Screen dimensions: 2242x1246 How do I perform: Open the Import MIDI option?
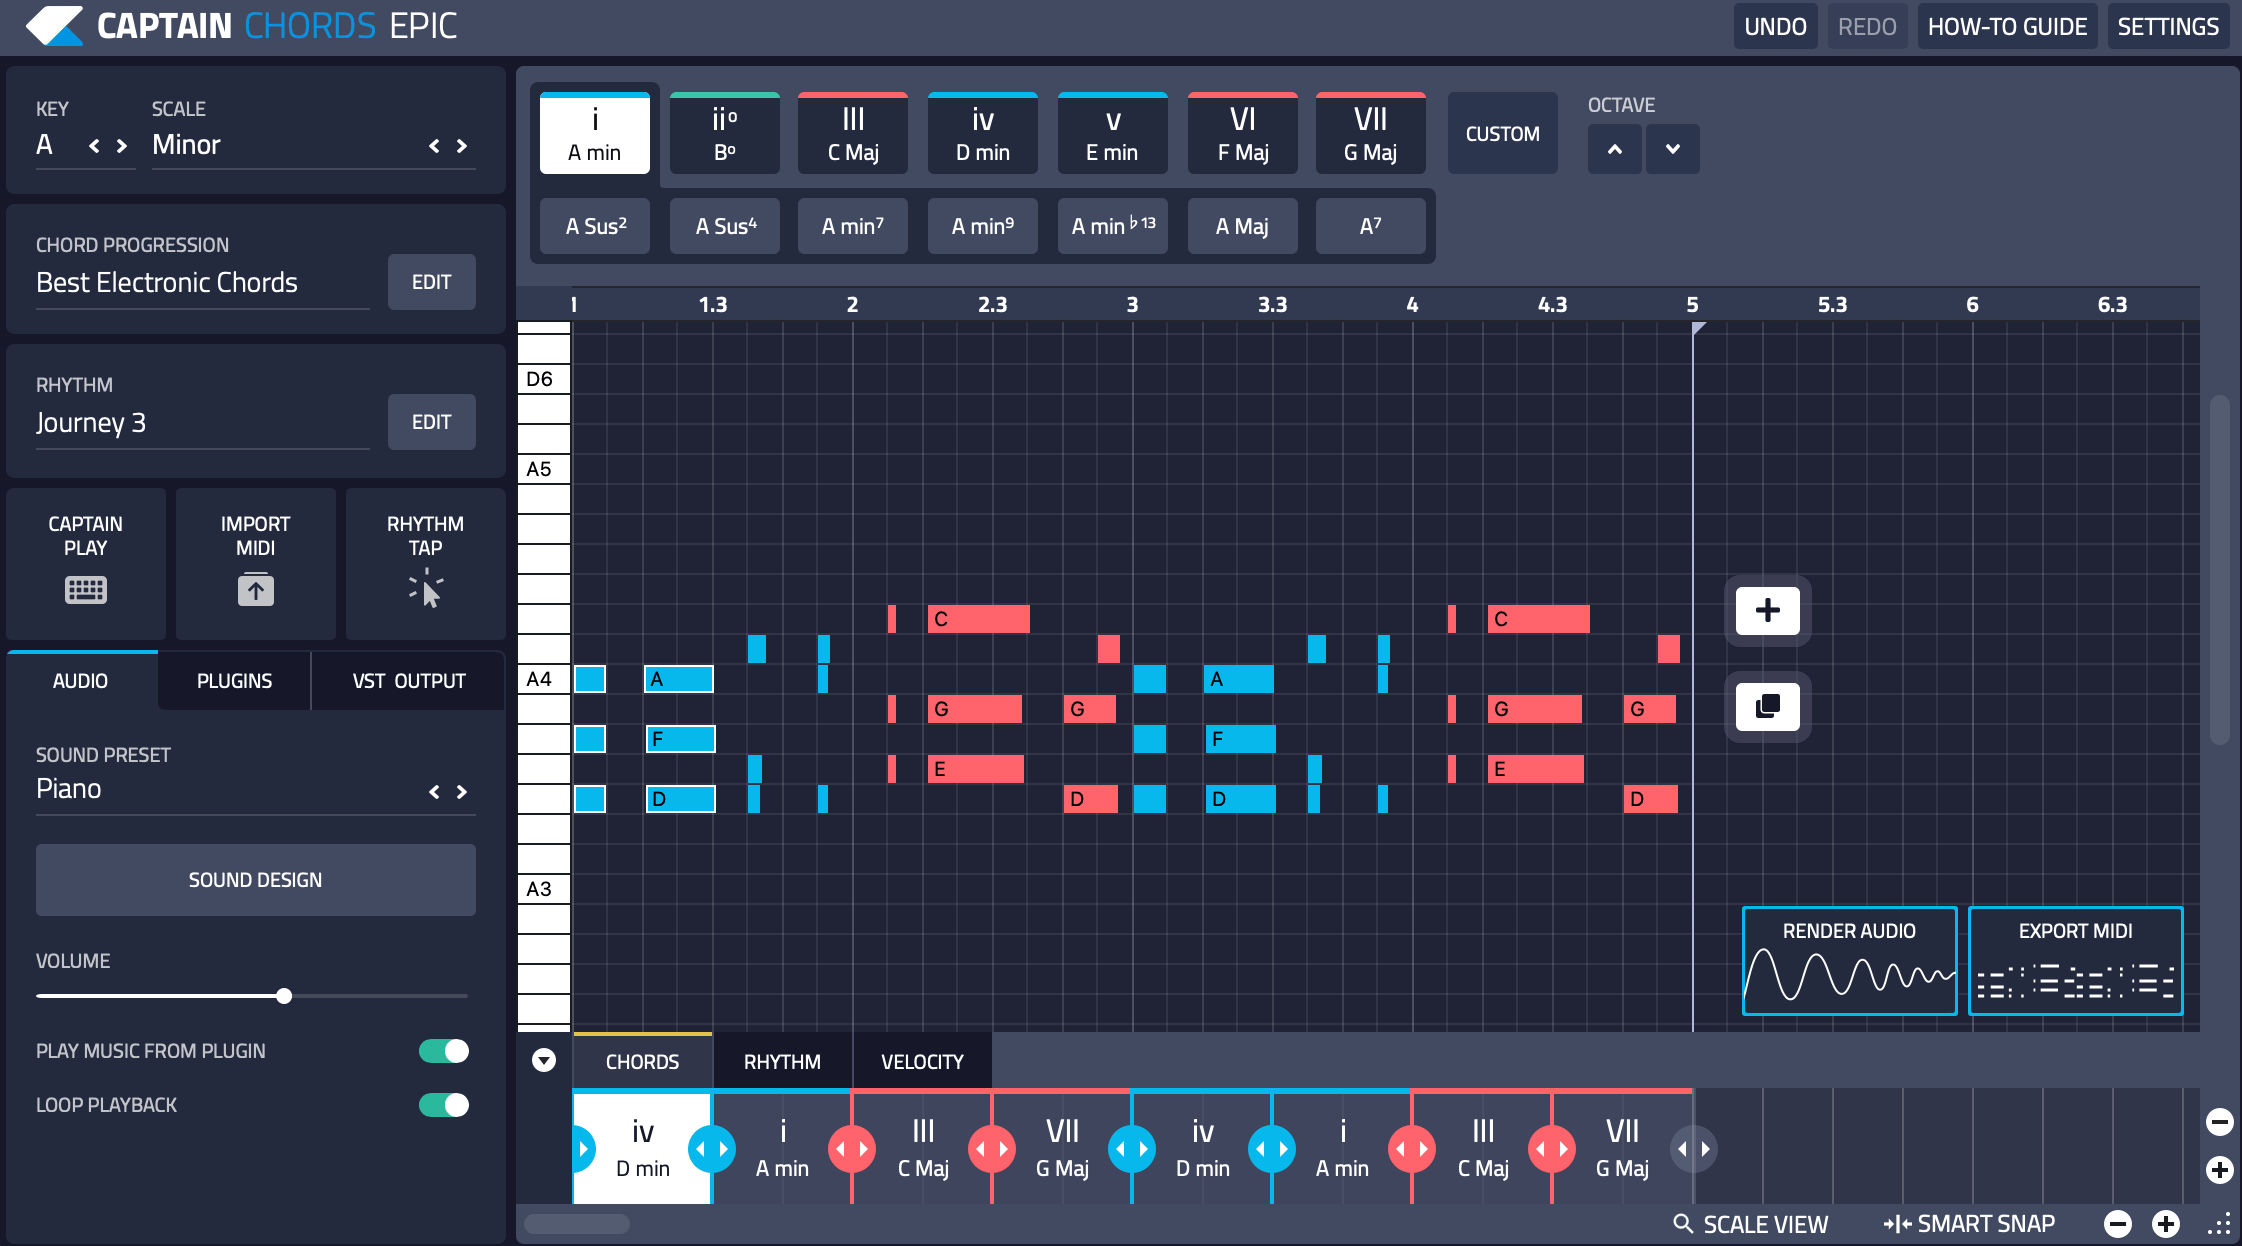click(x=256, y=563)
